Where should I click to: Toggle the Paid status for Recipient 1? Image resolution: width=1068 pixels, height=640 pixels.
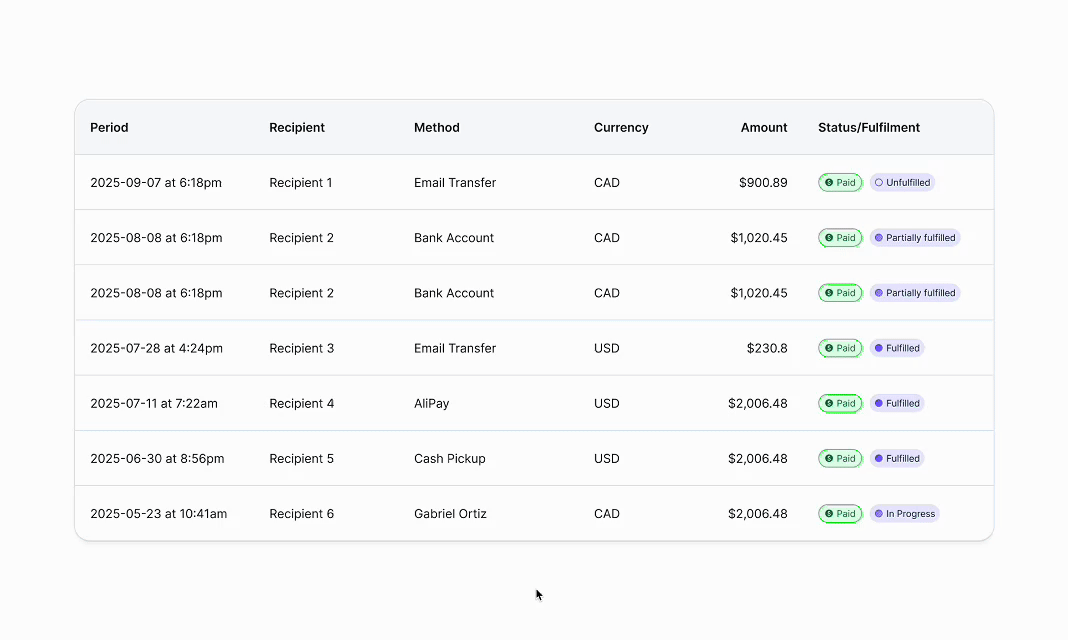click(x=840, y=182)
